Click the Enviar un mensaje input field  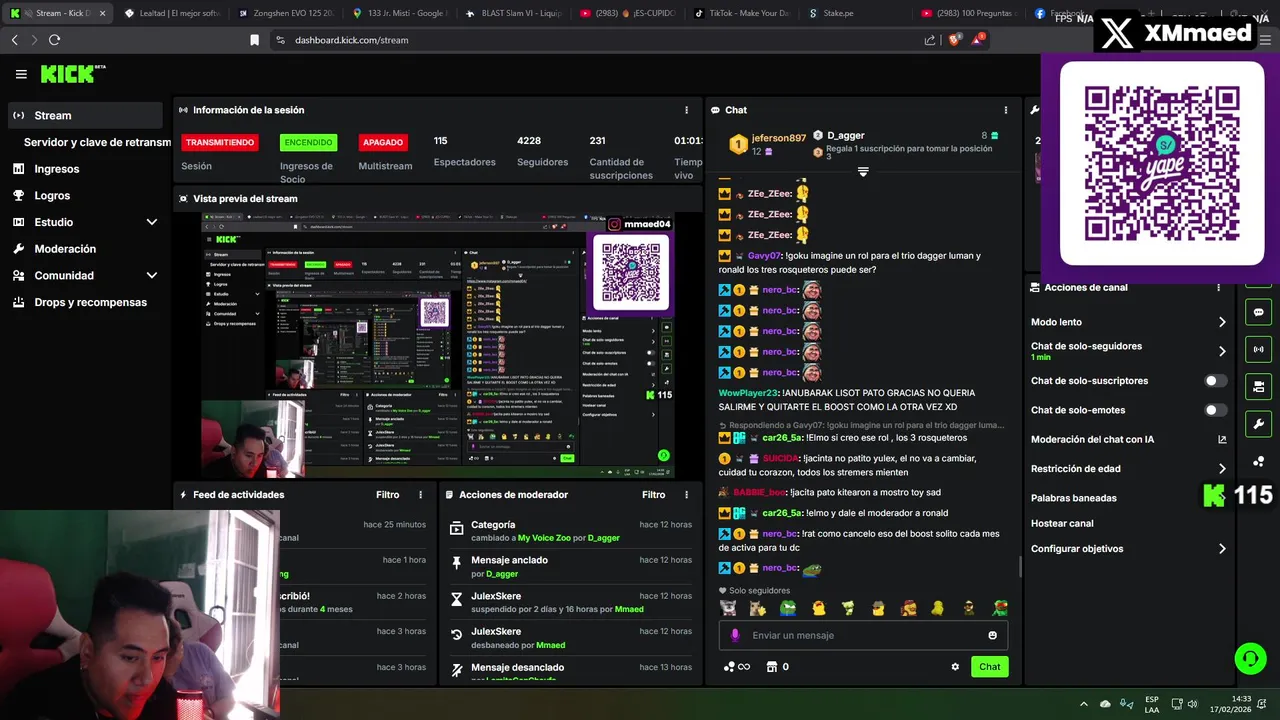pyautogui.click(x=864, y=635)
